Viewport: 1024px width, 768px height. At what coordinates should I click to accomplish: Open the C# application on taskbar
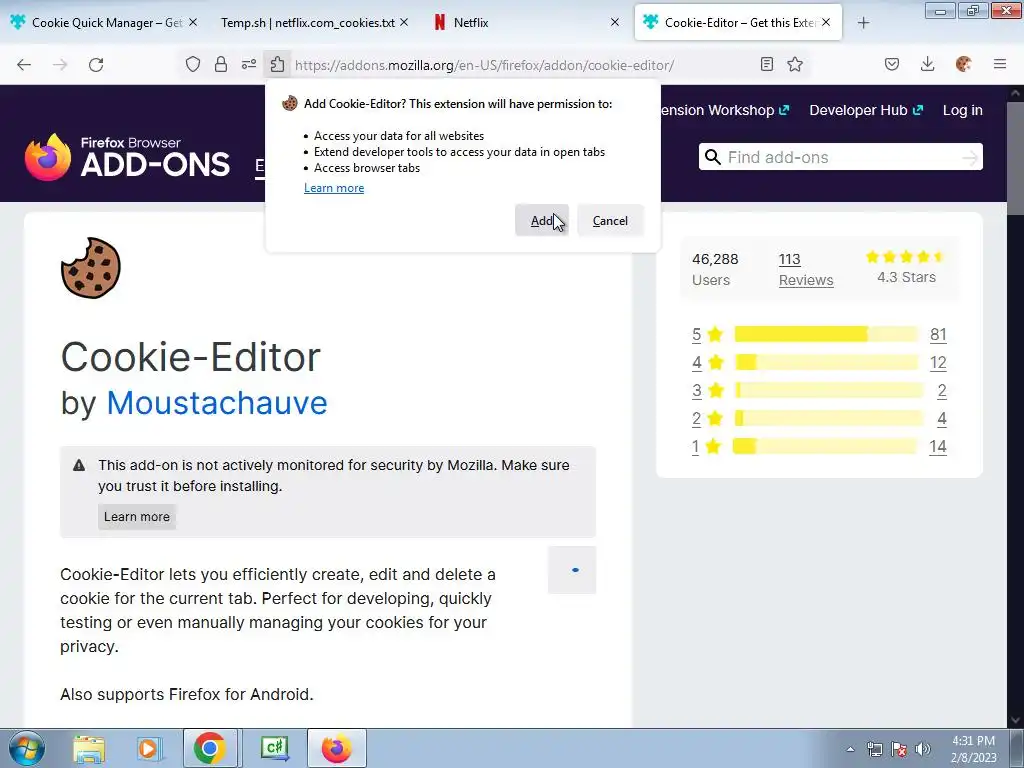[274, 748]
